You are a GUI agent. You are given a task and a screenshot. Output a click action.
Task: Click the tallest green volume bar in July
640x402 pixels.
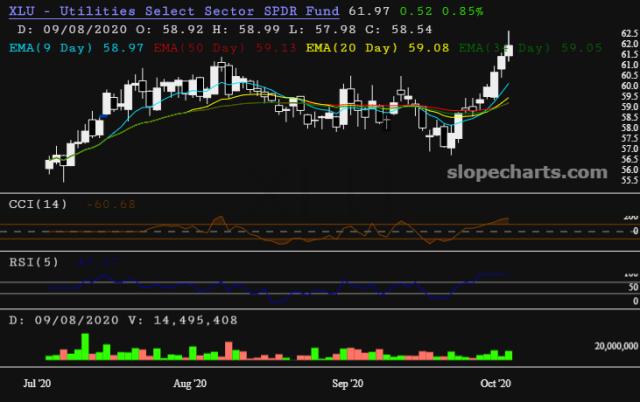pos(84,345)
